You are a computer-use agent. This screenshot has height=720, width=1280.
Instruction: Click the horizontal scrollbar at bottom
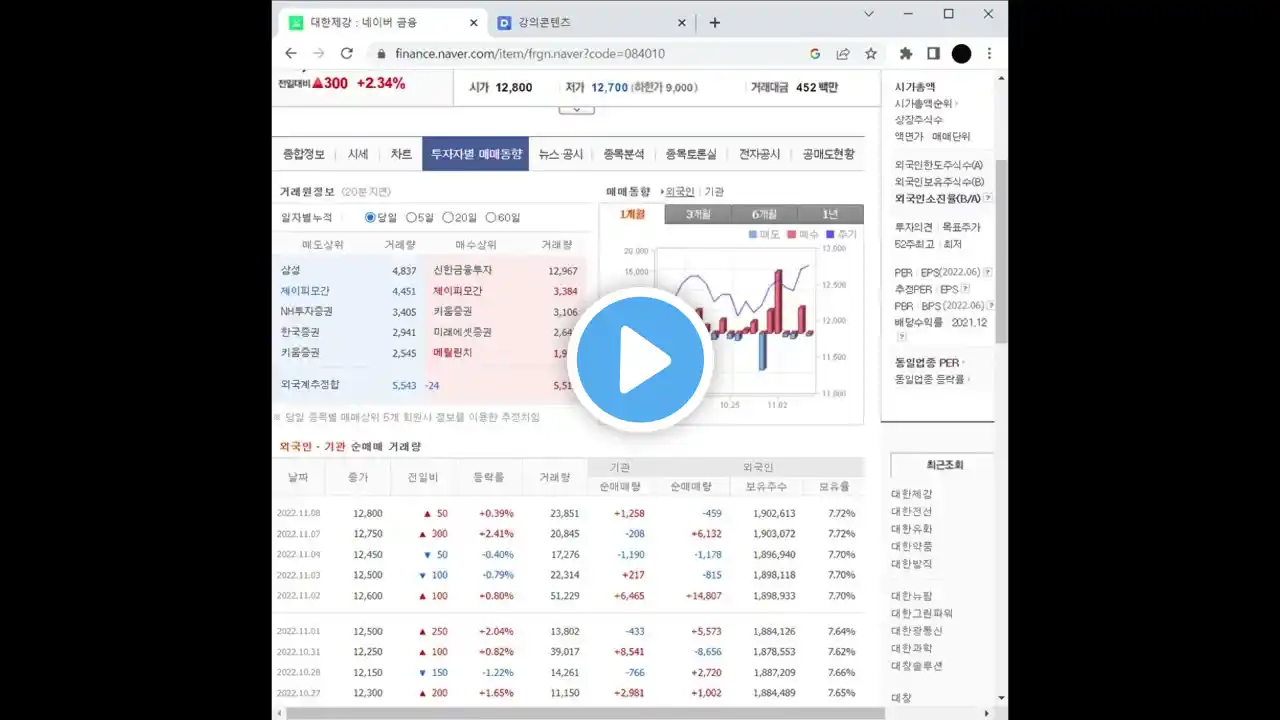pyautogui.click(x=585, y=713)
